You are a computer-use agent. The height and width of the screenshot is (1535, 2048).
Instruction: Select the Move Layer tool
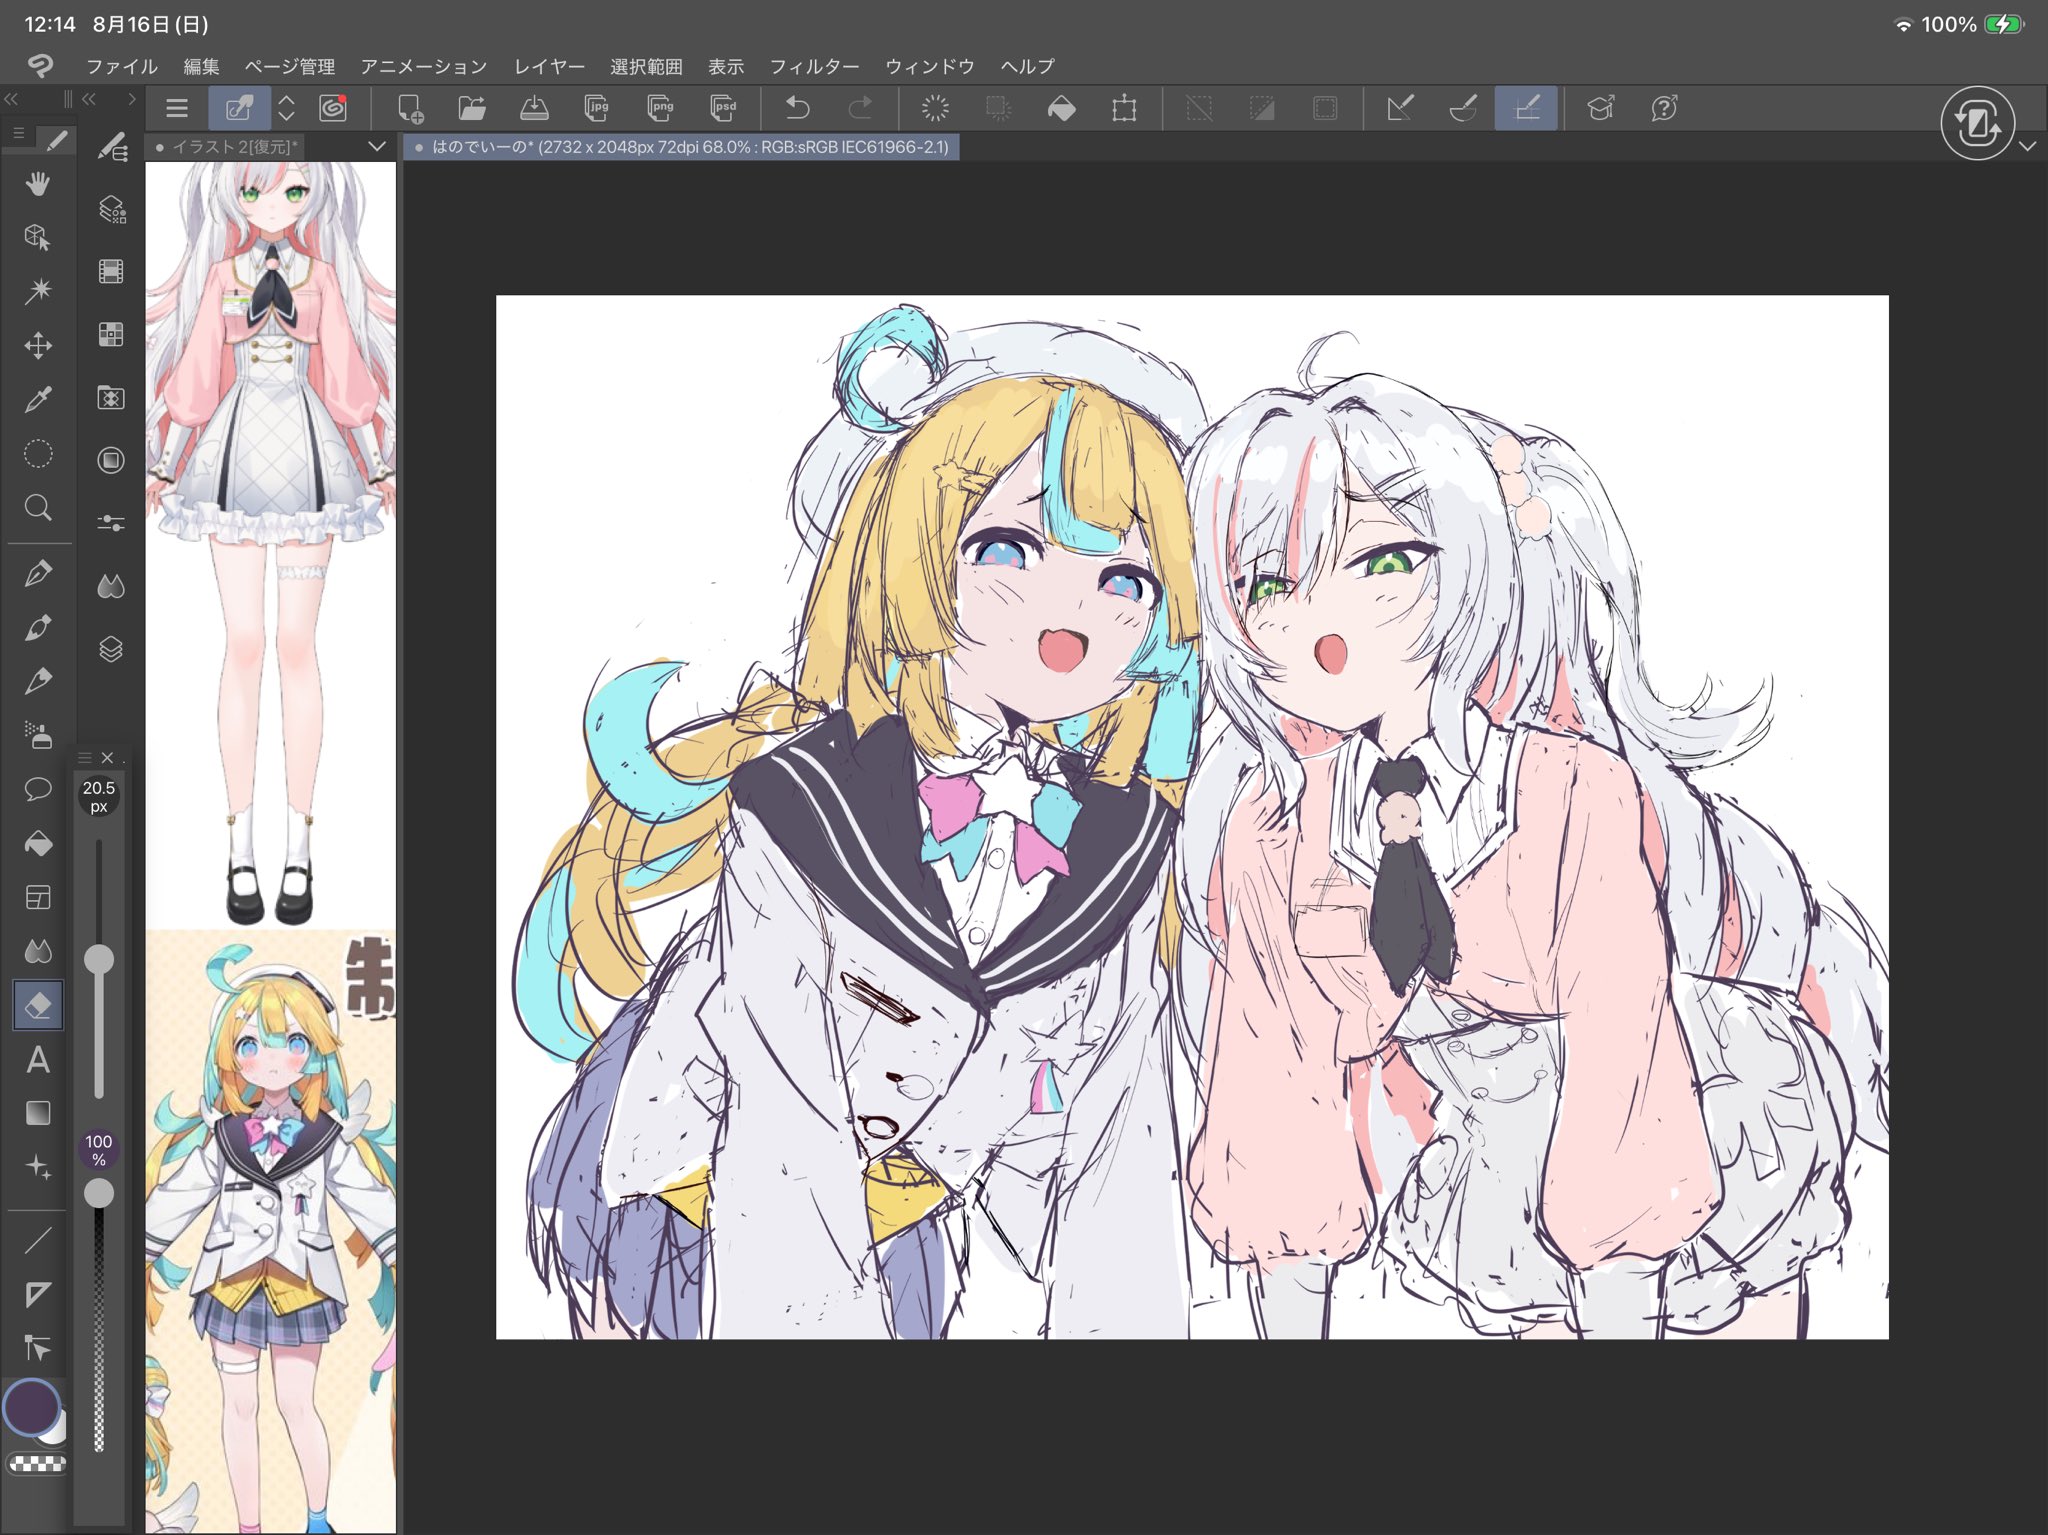[38, 346]
